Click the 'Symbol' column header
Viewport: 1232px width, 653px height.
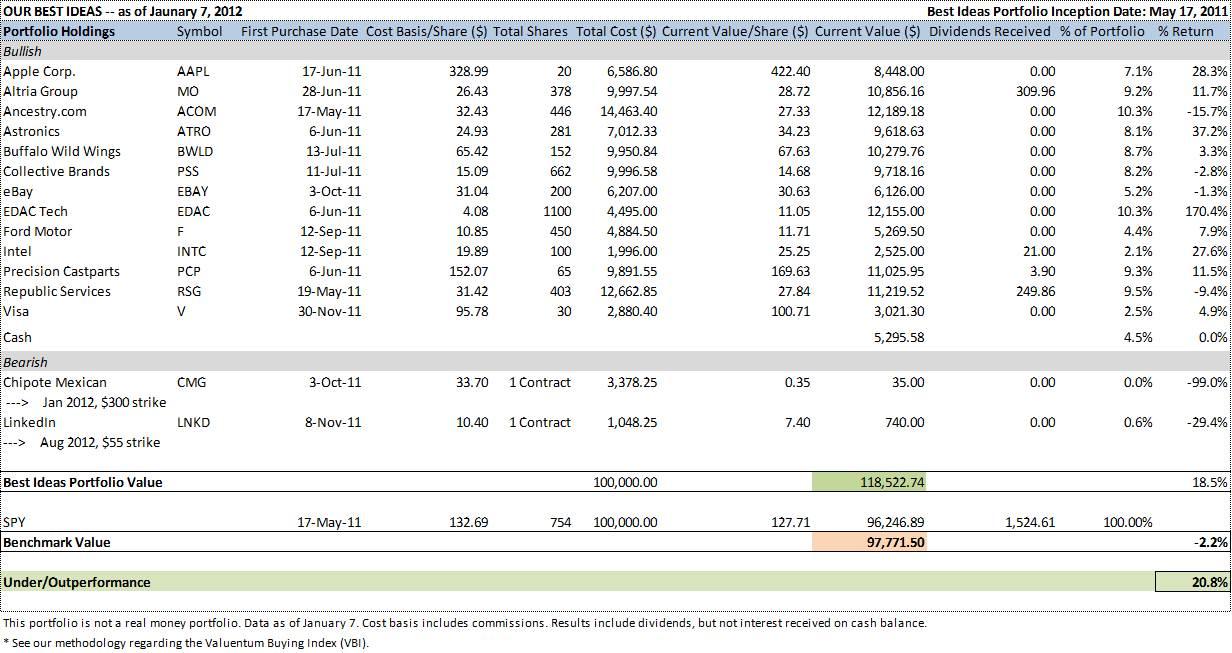(199, 31)
